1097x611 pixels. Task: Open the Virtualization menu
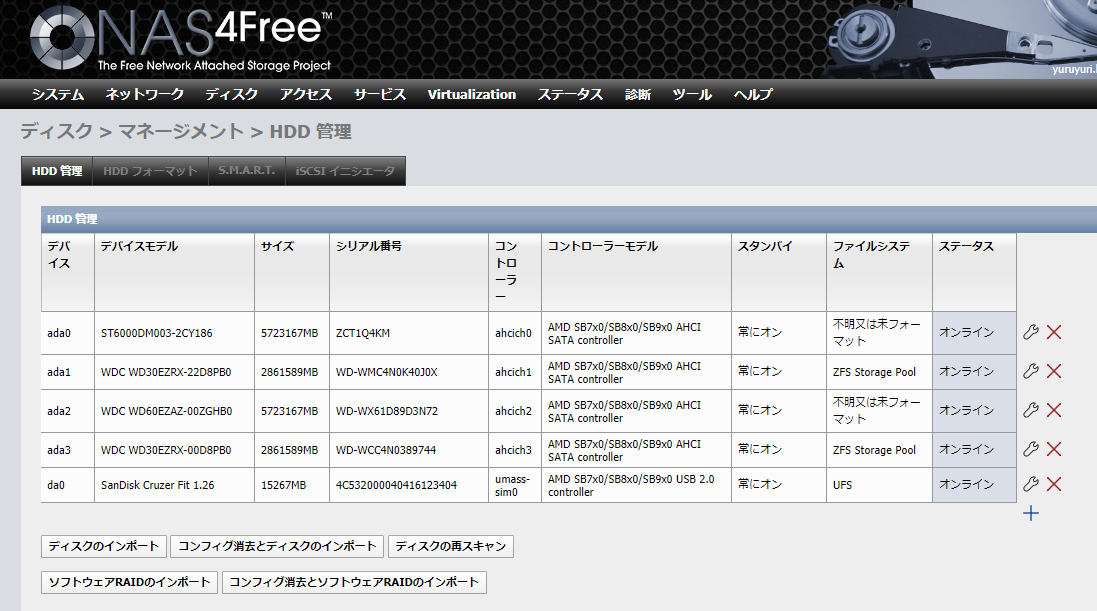(x=472, y=94)
